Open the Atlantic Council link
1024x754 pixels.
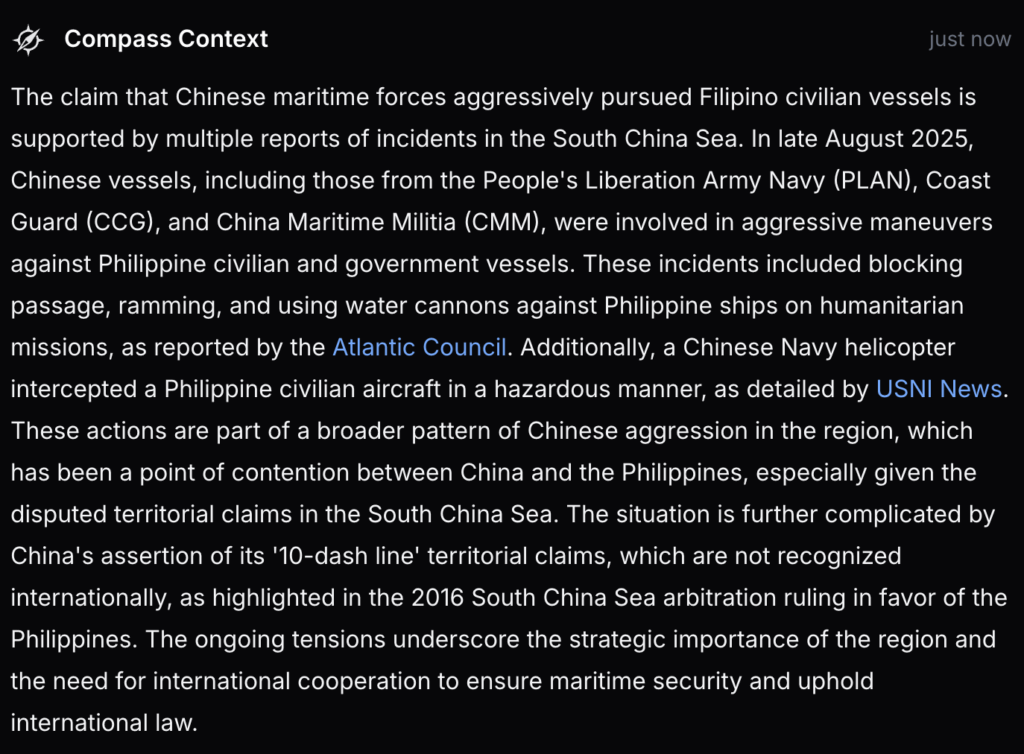click(419, 347)
